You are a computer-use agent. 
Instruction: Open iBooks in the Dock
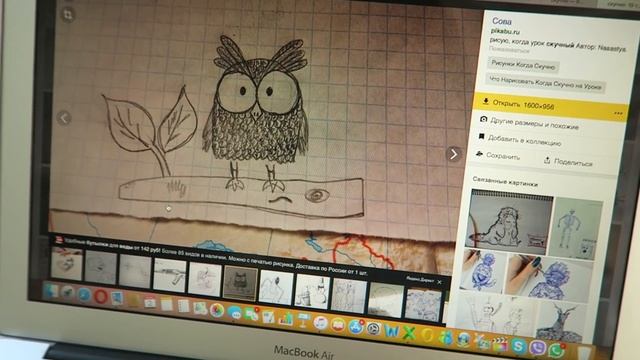point(338,325)
